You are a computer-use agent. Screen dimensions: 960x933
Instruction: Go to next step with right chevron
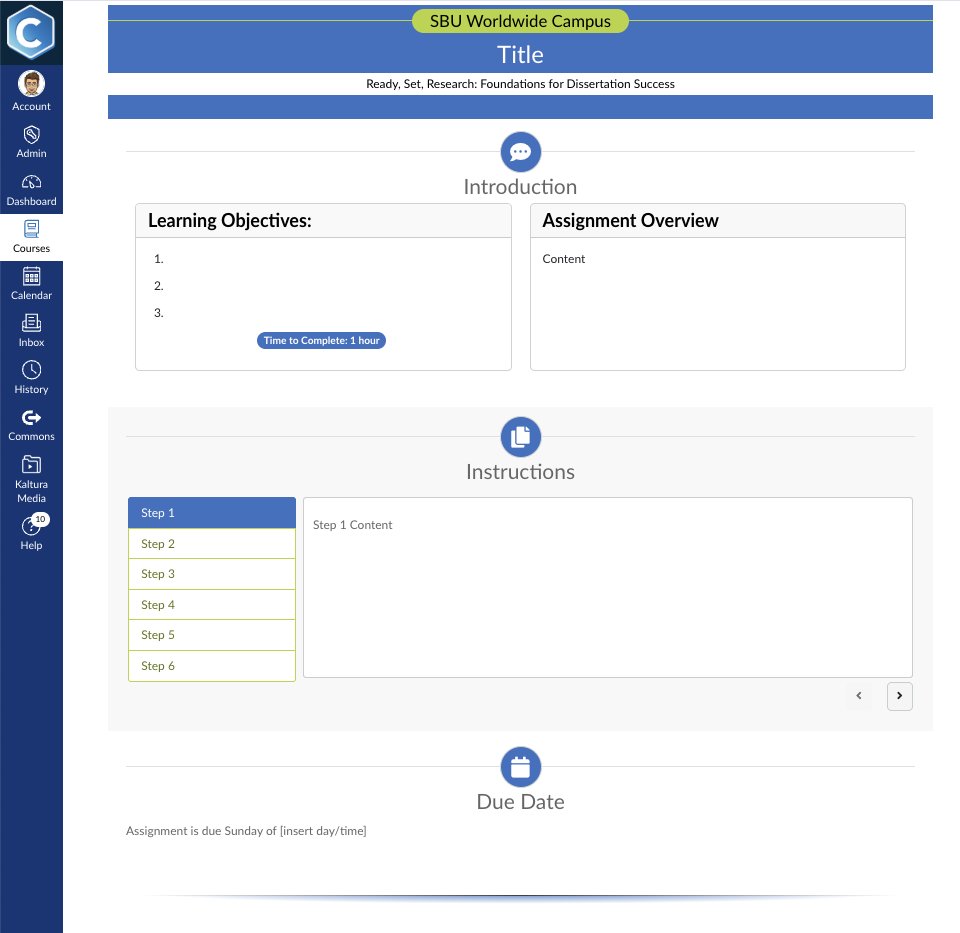tap(899, 696)
